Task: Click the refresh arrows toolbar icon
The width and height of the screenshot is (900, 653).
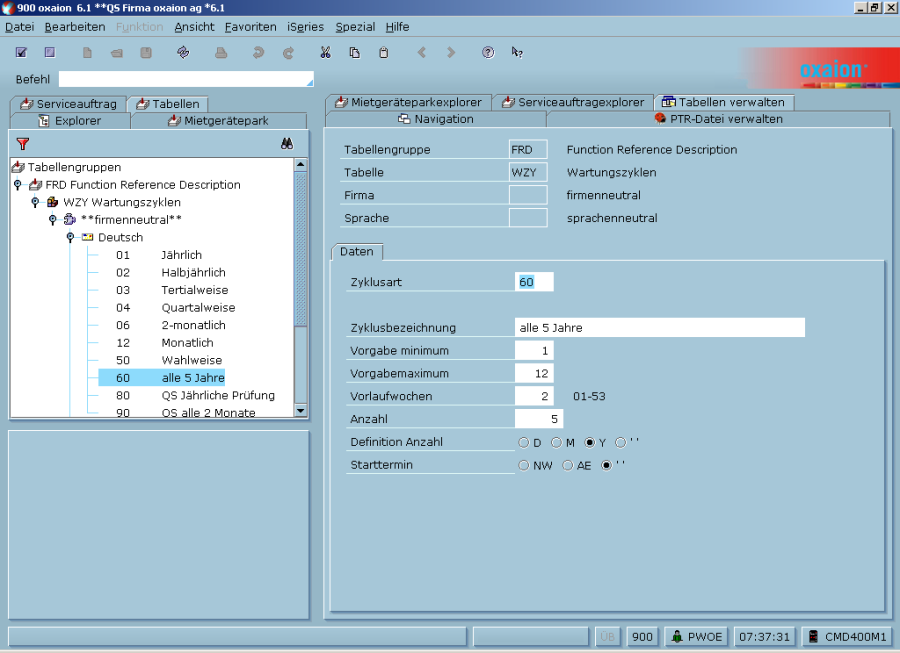Action: [183, 52]
